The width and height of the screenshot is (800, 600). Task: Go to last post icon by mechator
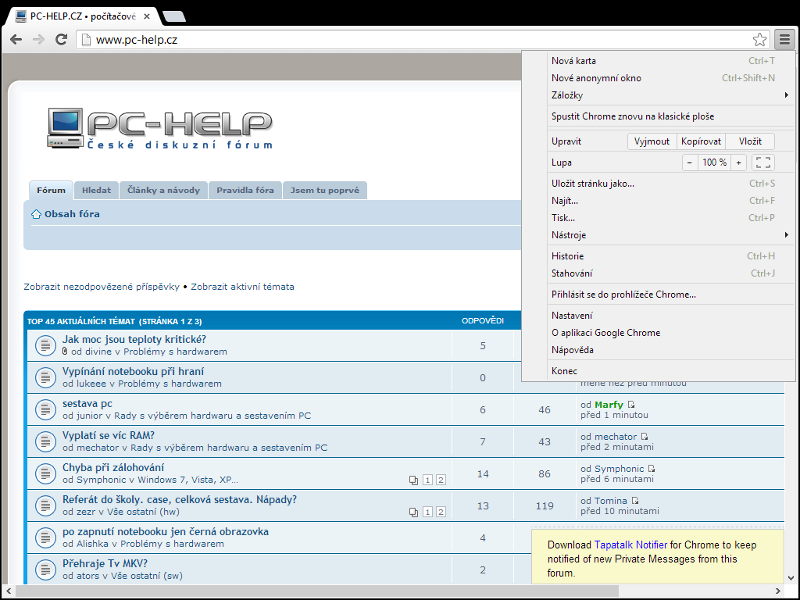coord(644,437)
